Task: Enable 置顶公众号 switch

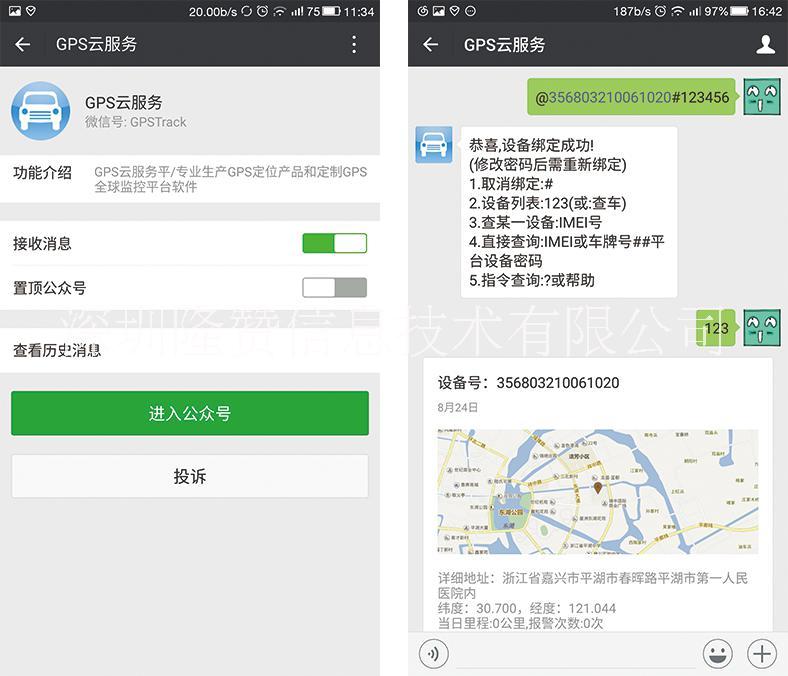Action: [x=335, y=287]
